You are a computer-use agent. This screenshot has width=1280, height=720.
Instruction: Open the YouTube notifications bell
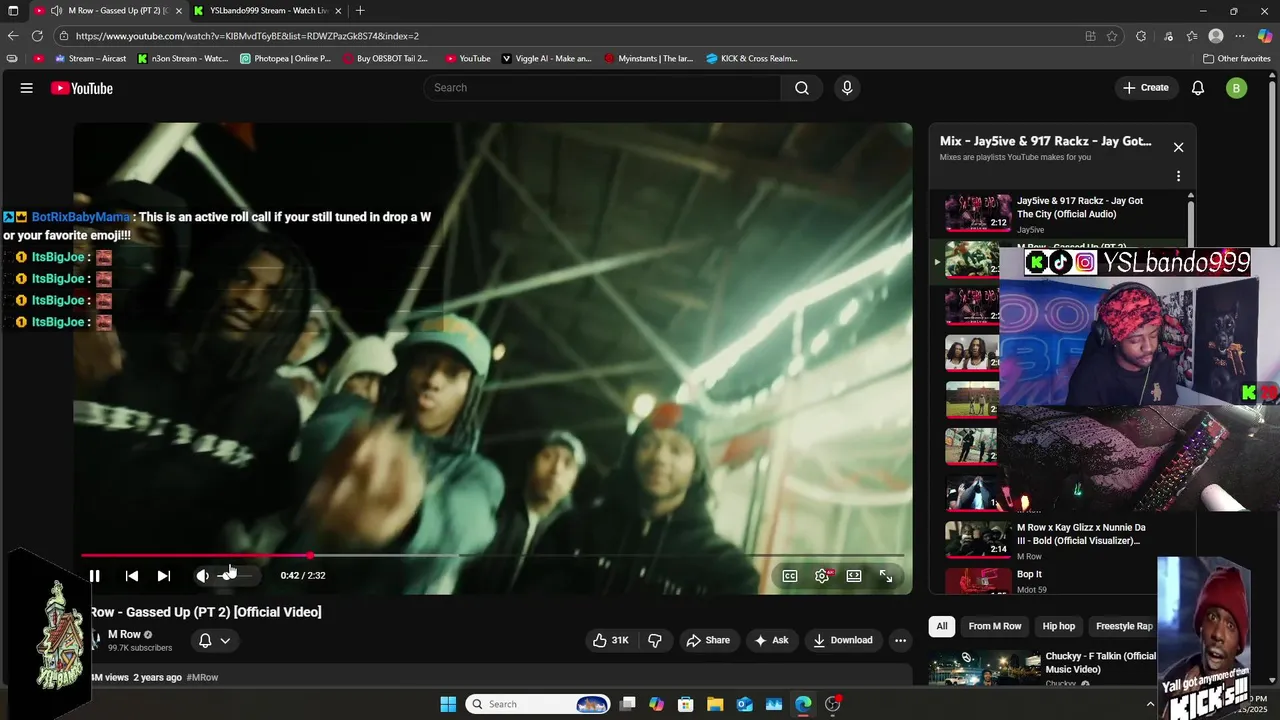1198,88
